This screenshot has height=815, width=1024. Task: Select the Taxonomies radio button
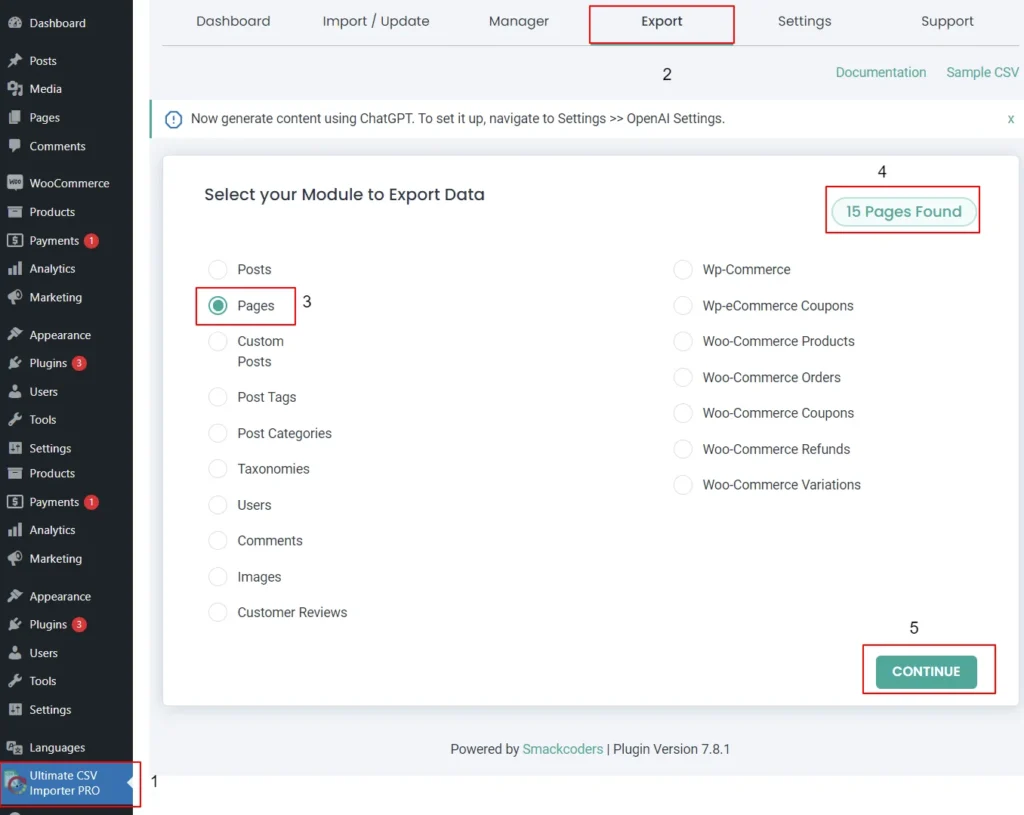pyautogui.click(x=217, y=469)
